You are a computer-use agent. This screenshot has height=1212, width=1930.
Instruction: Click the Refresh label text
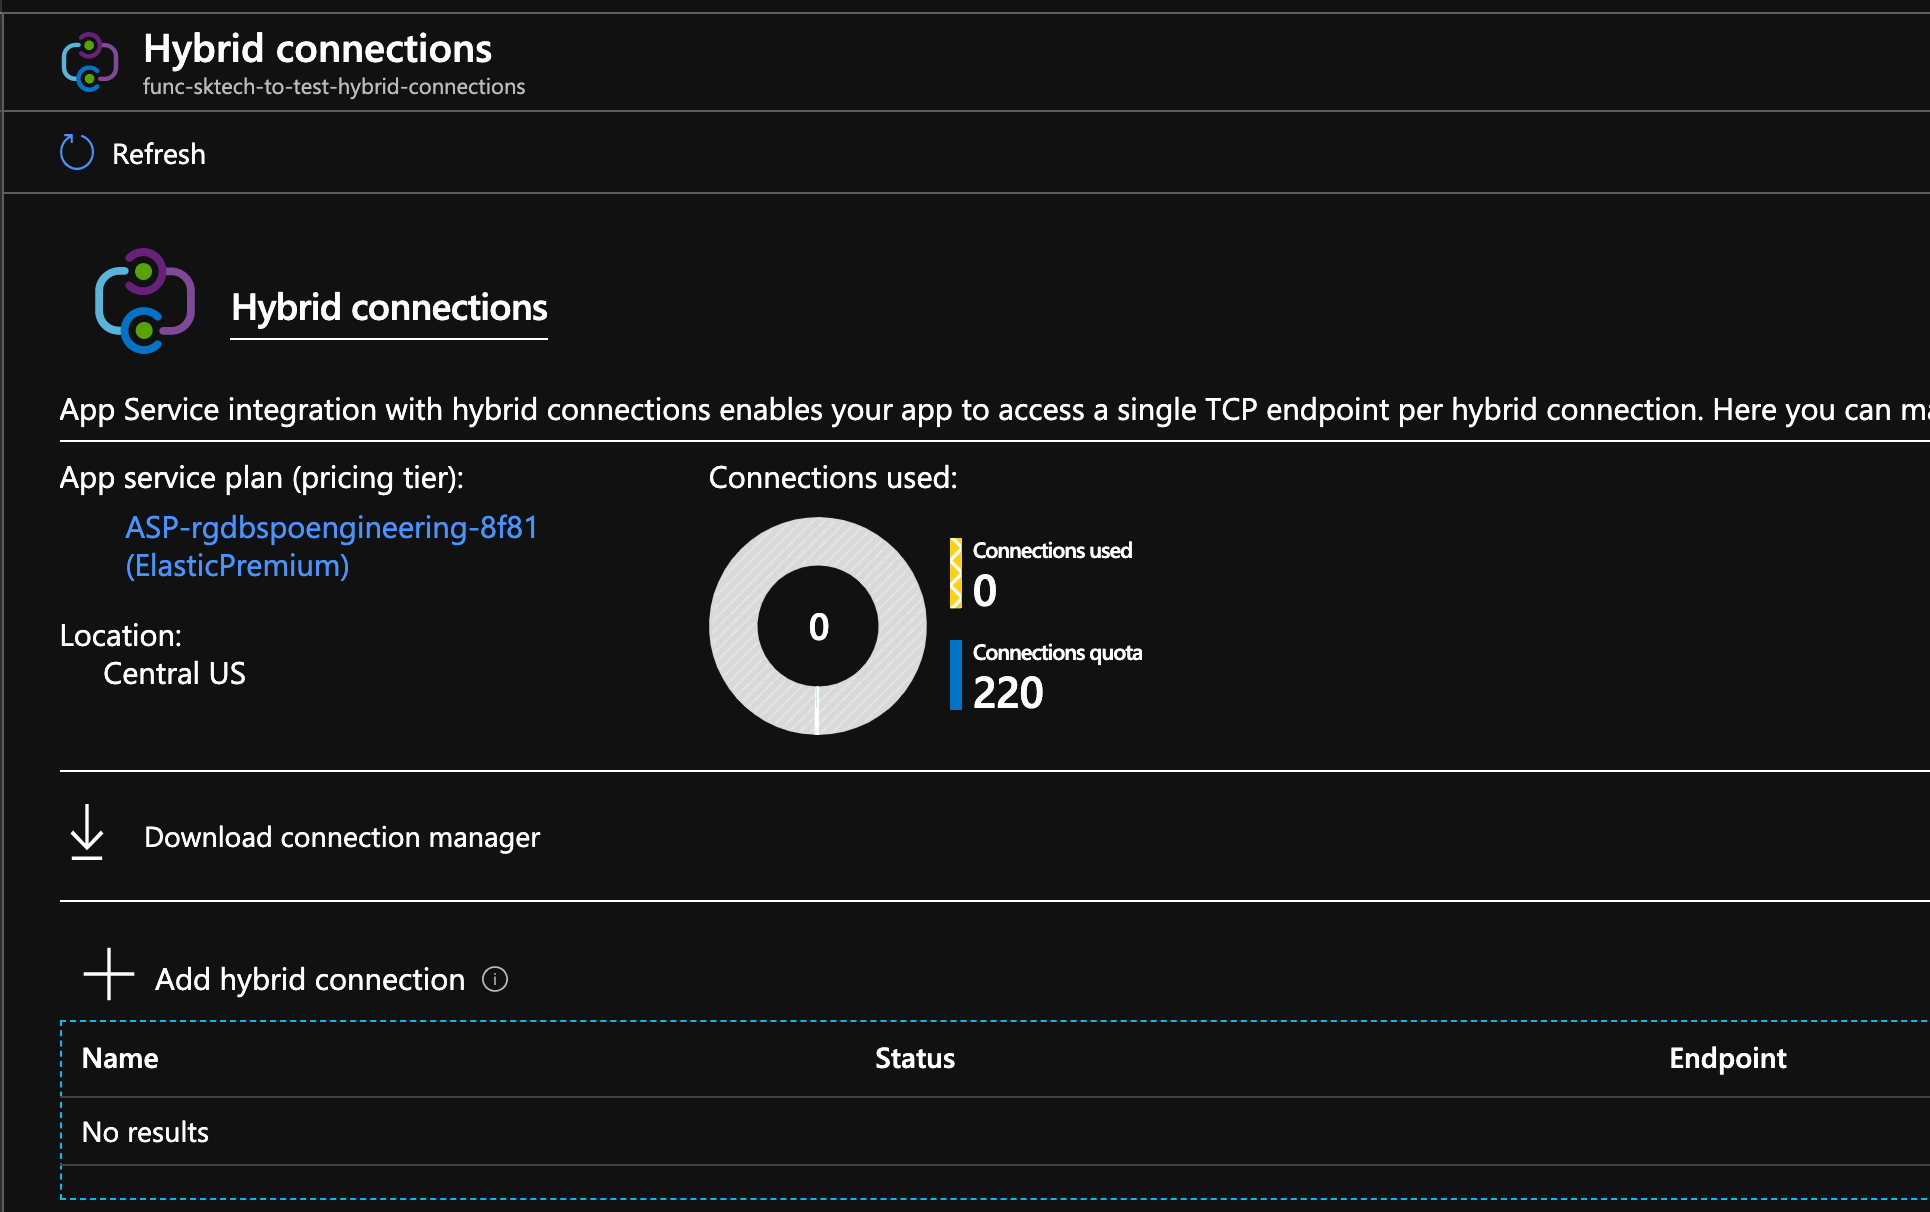(159, 154)
